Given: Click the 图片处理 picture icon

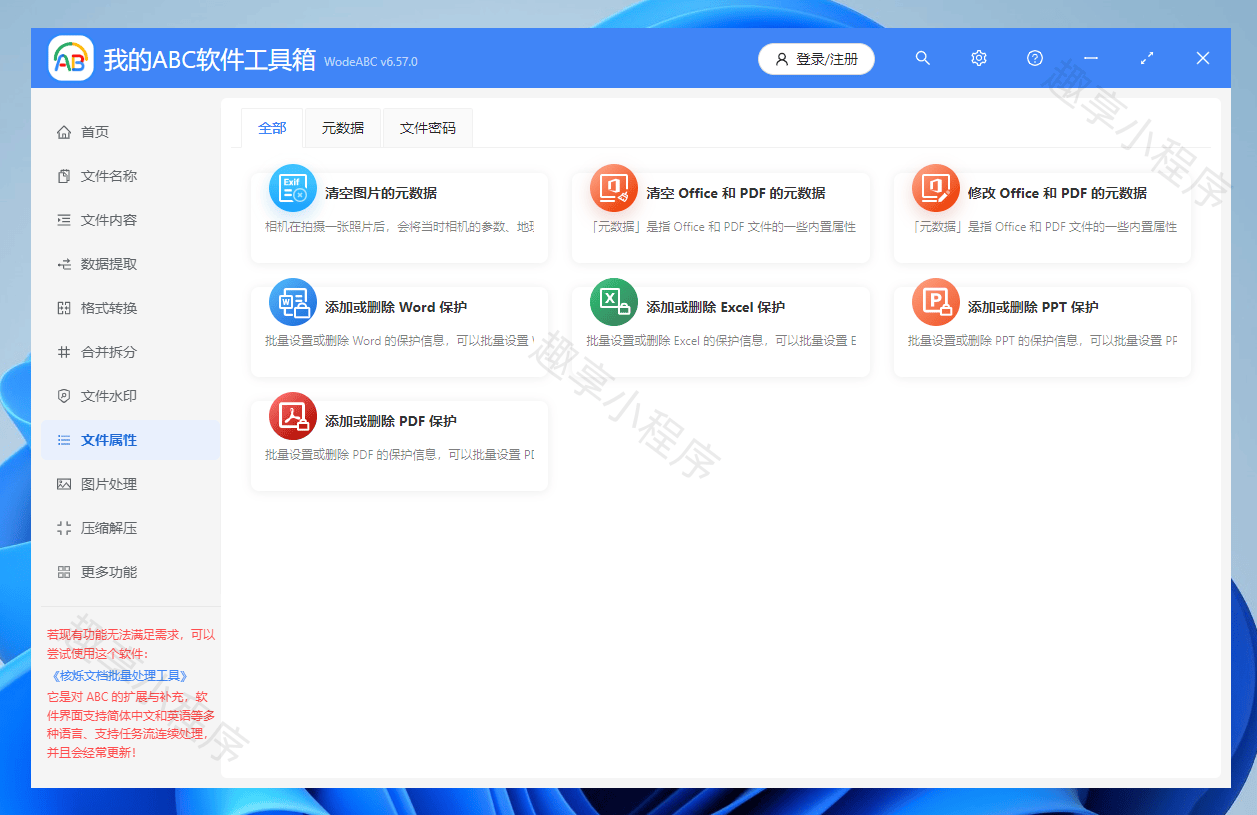Looking at the screenshot, I should (x=64, y=484).
